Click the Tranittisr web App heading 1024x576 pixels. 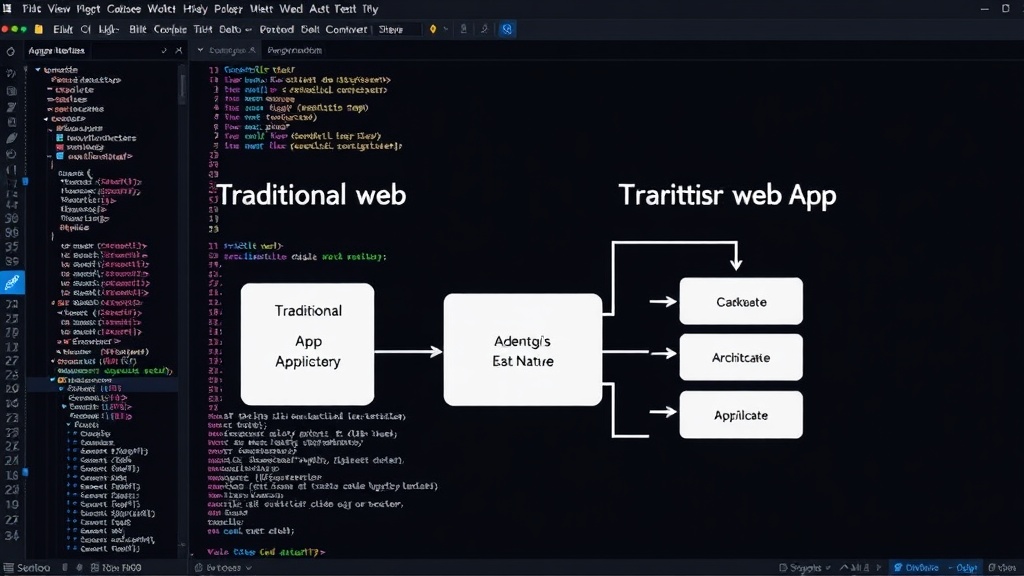tap(727, 195)
